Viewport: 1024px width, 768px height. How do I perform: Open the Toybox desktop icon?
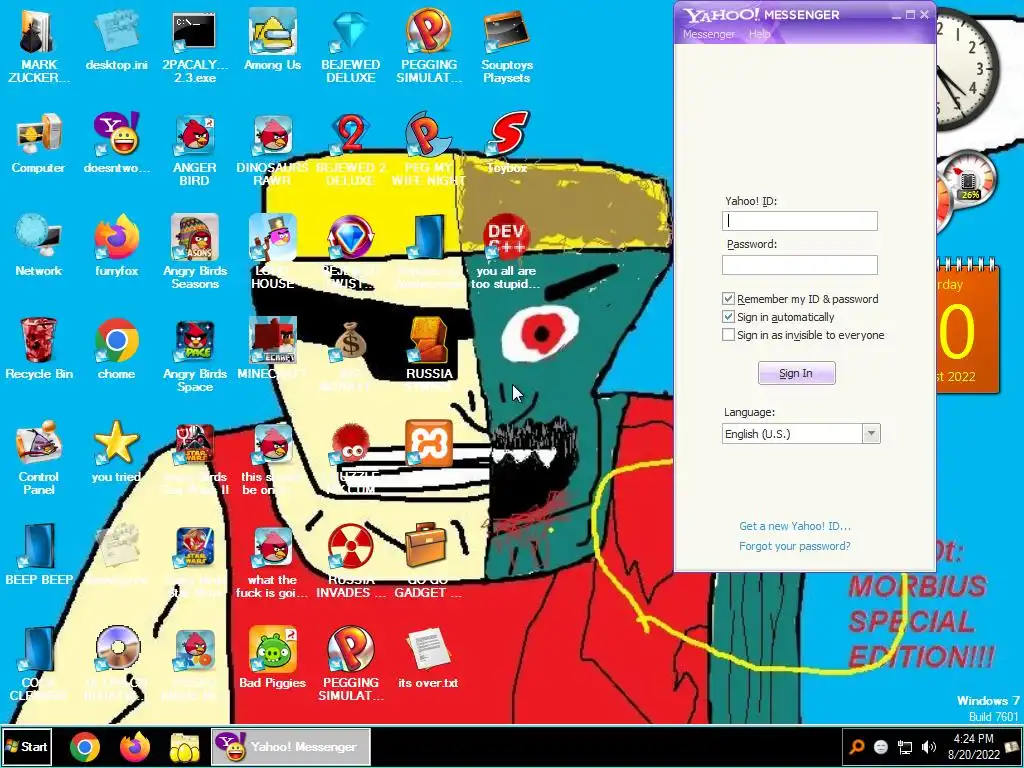click(x=507, y=142)
